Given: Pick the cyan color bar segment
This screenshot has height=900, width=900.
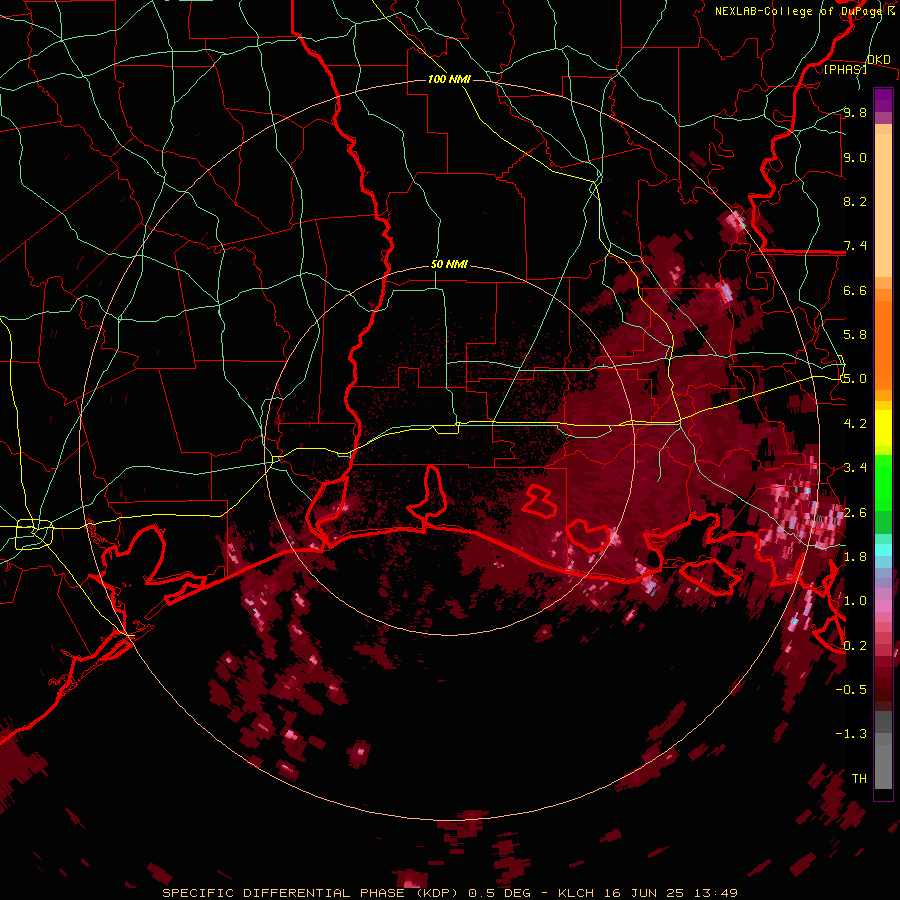Looking at the screenshot, I should pos(883,550).
